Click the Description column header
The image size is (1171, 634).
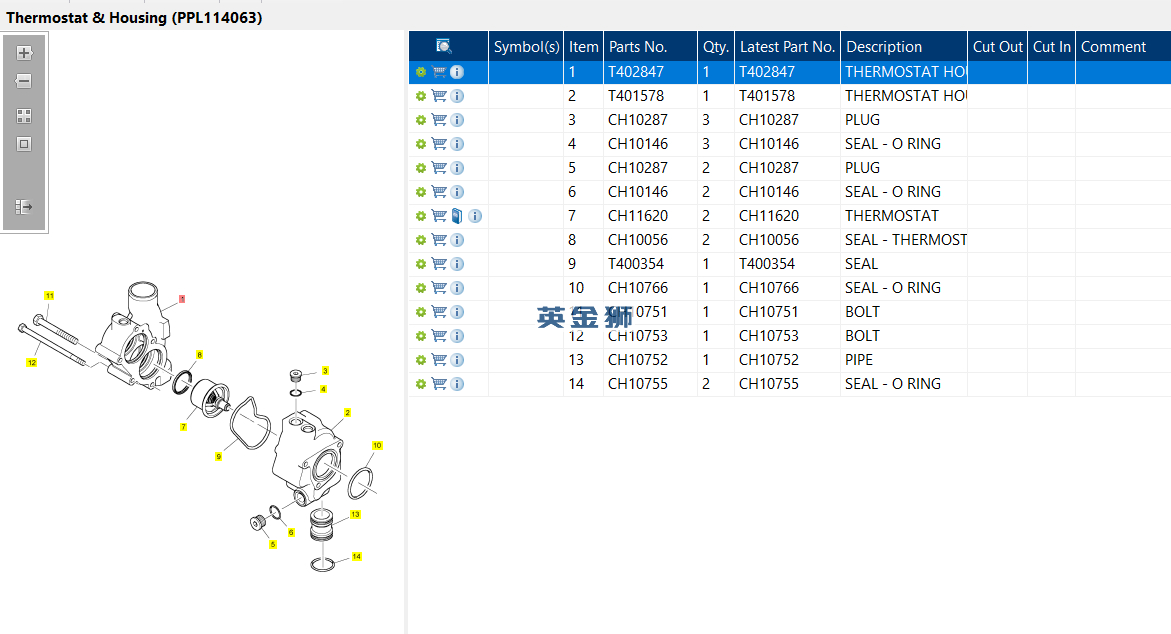[904, 46]
